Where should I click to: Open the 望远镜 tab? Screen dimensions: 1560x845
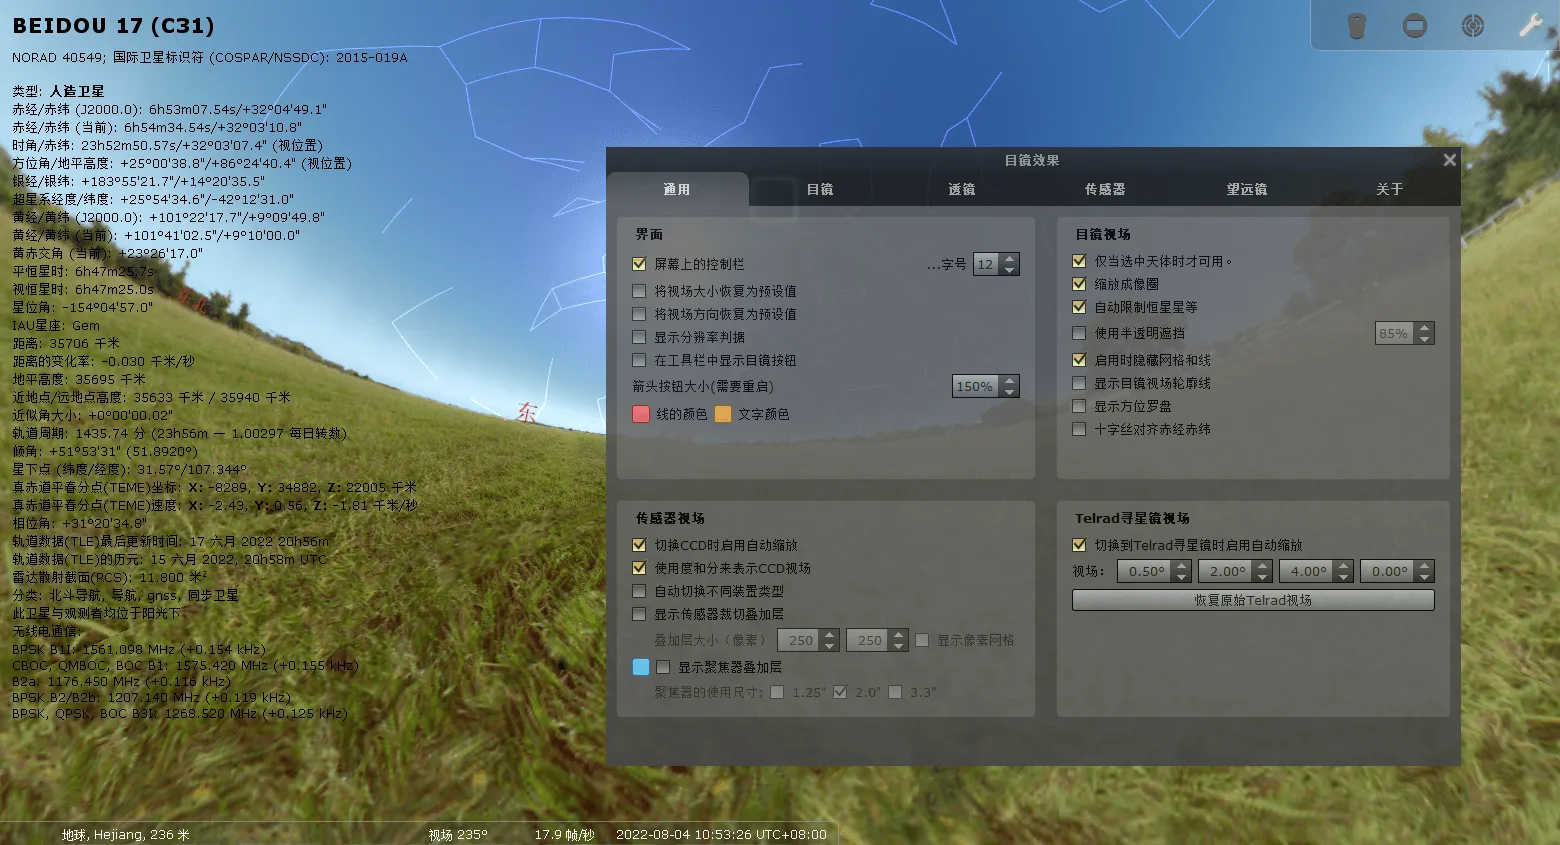tap(1247, 189)
